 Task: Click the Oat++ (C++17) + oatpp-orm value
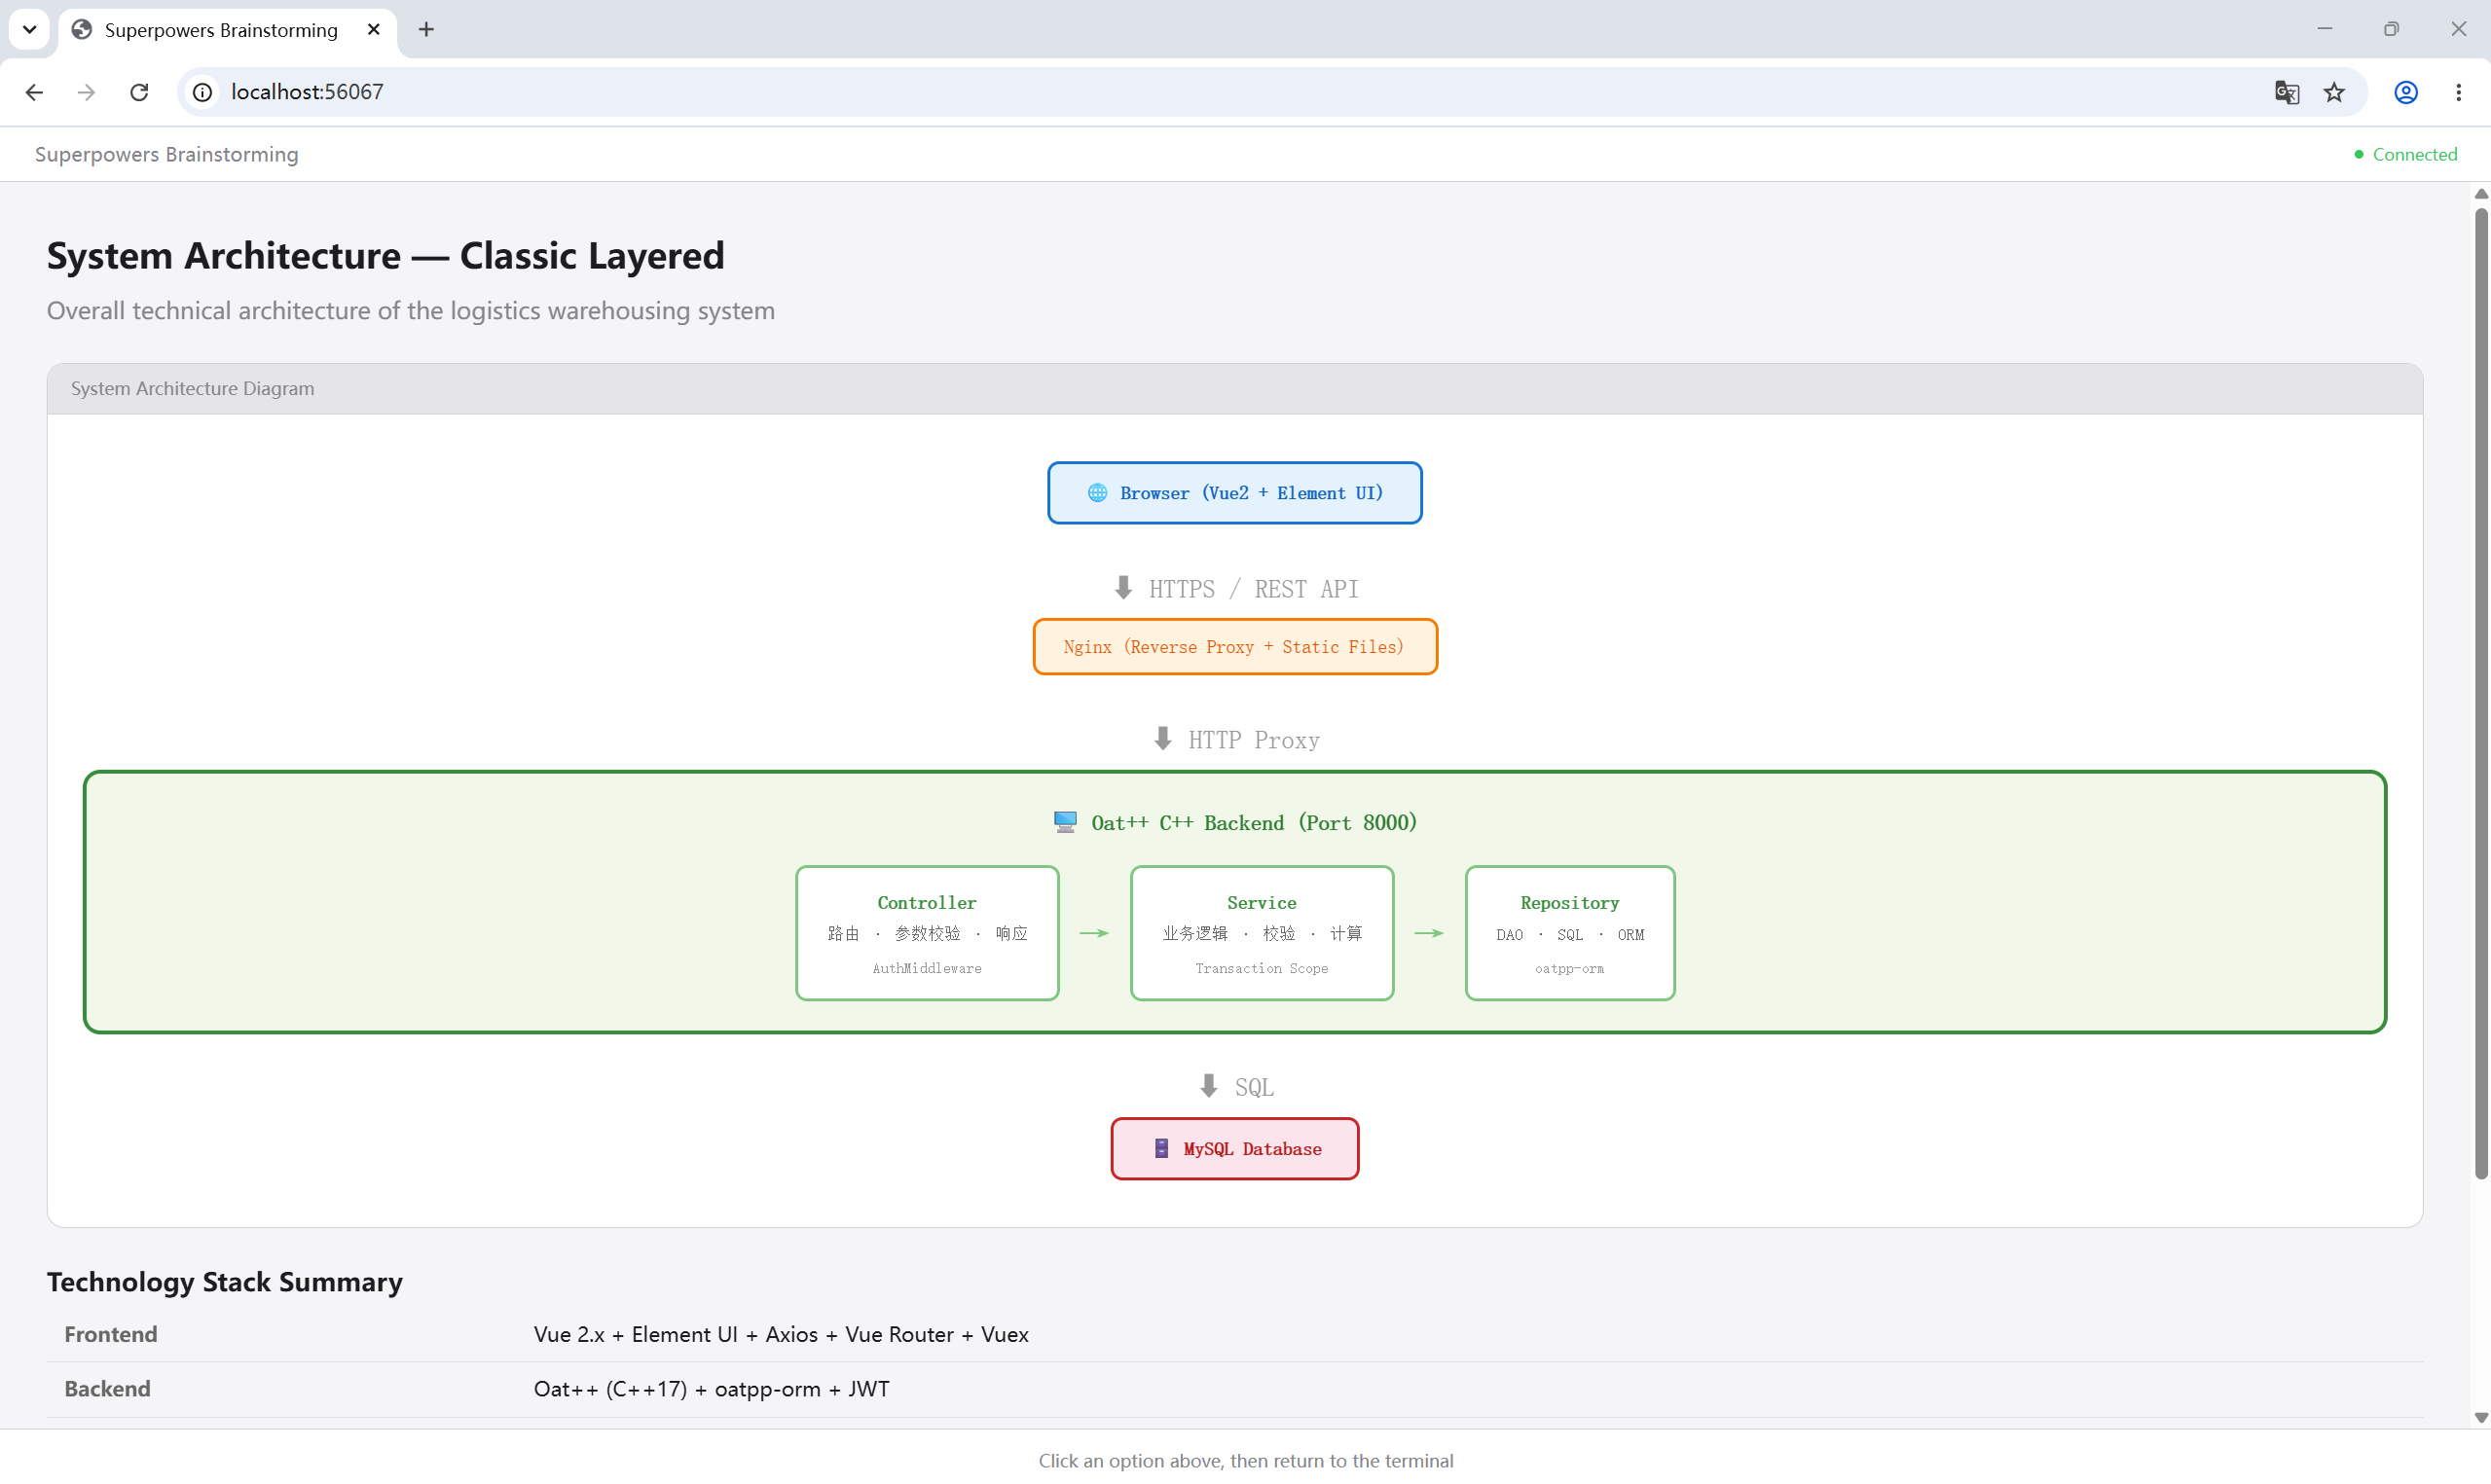pyautogui.click(x=712, y=1389)
